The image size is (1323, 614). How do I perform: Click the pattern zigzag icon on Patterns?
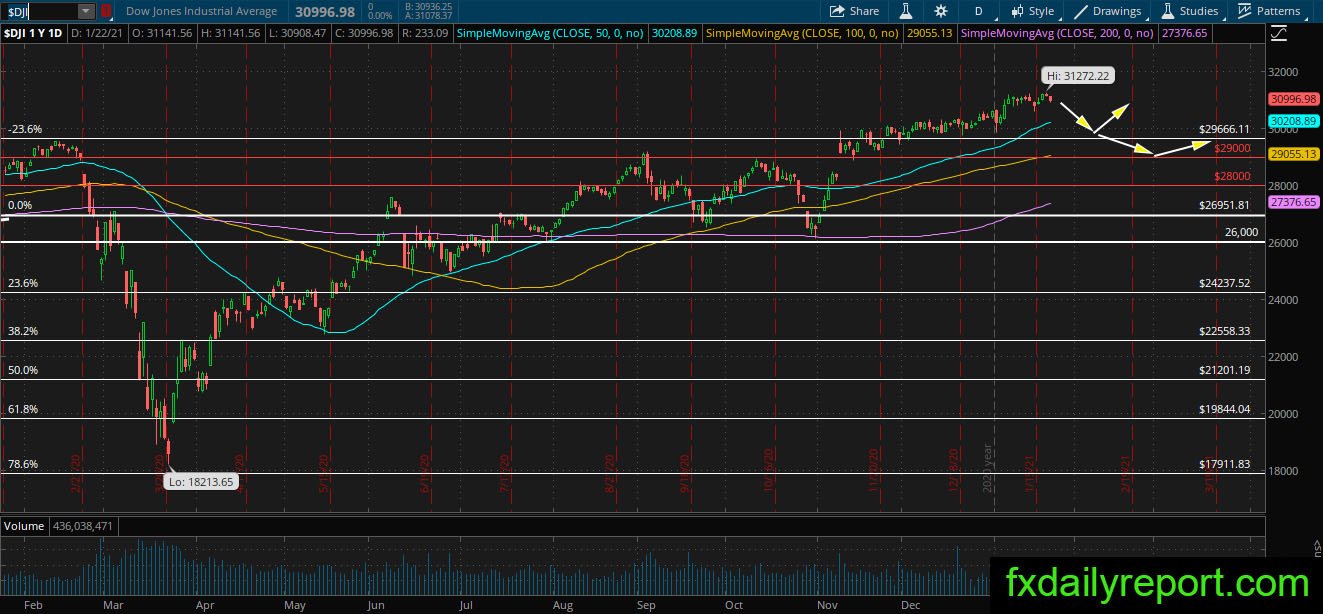[1245, 11]
